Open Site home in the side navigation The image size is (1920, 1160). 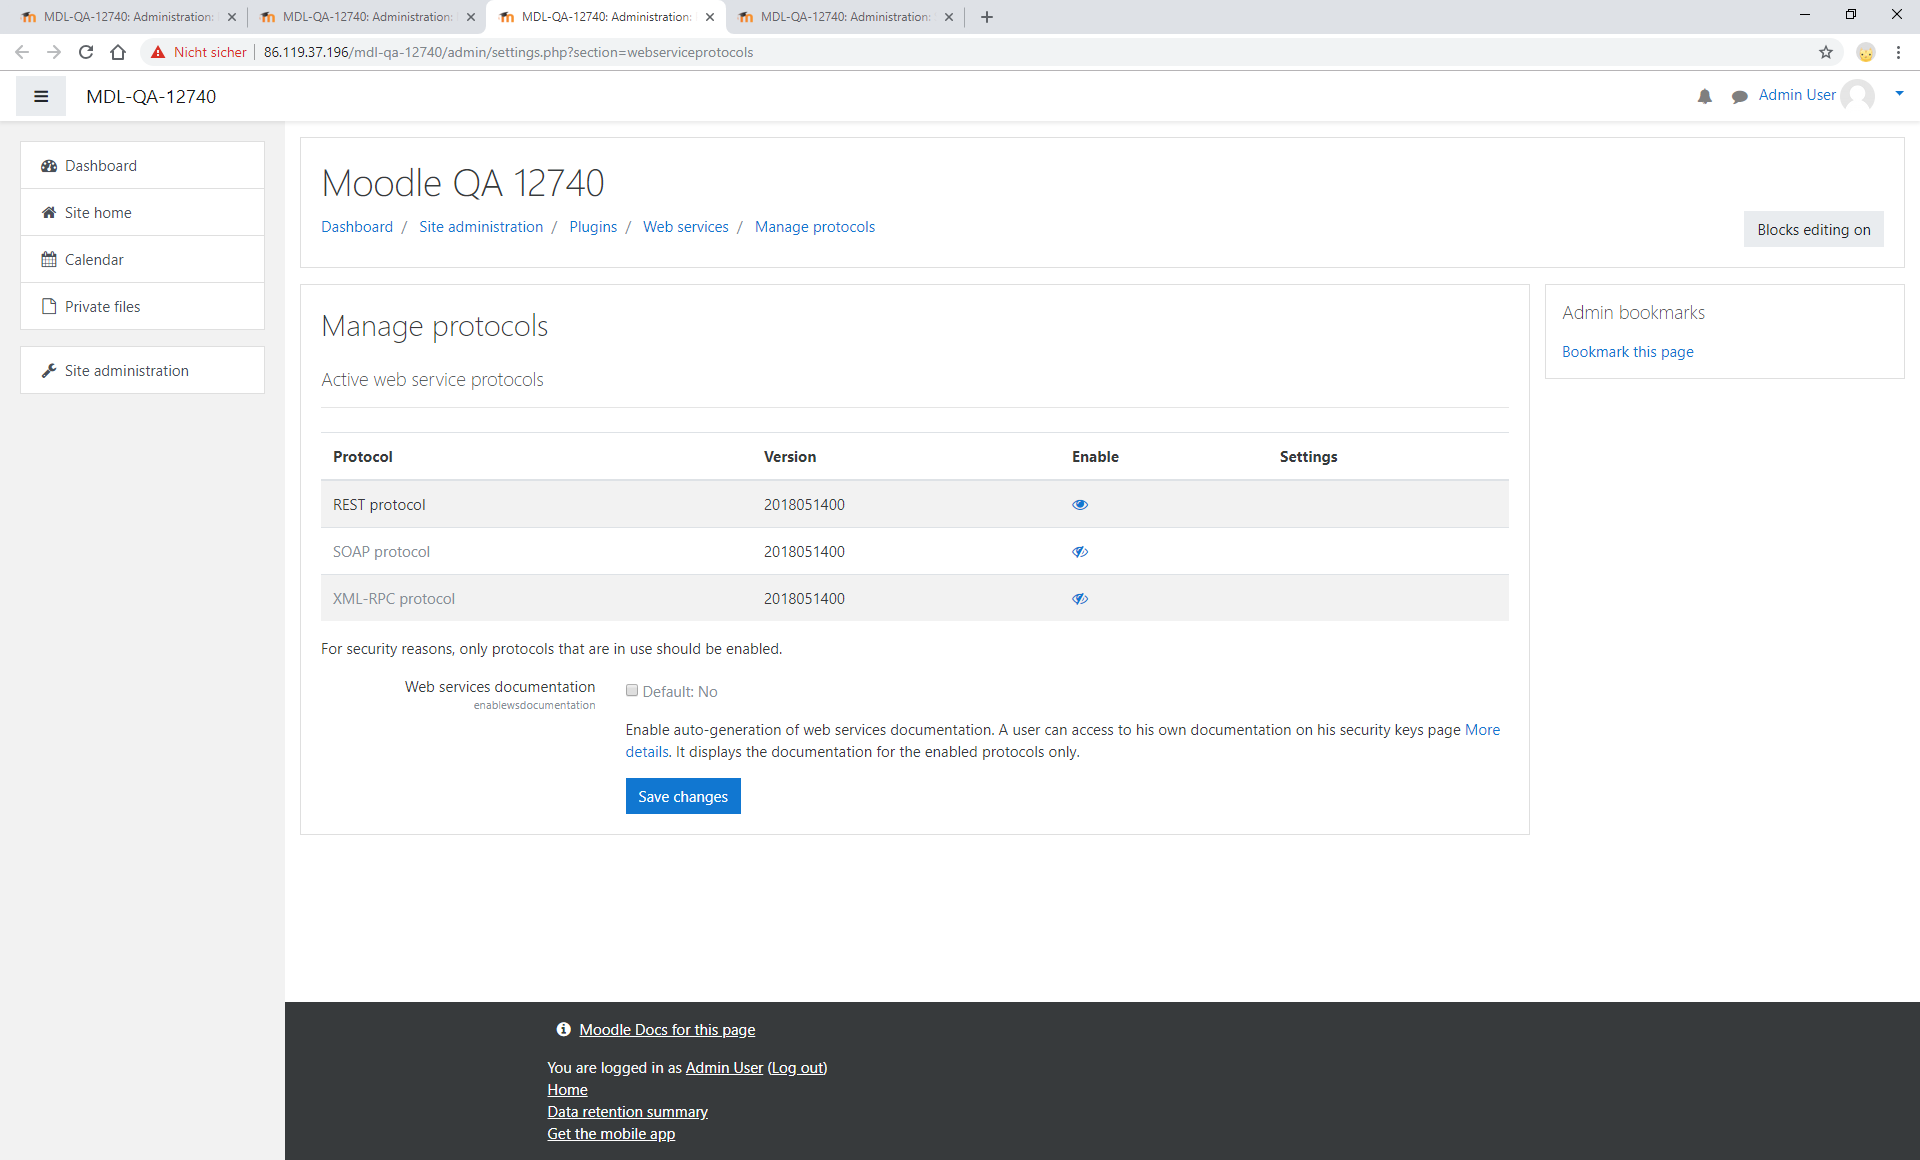click(142, 212)
